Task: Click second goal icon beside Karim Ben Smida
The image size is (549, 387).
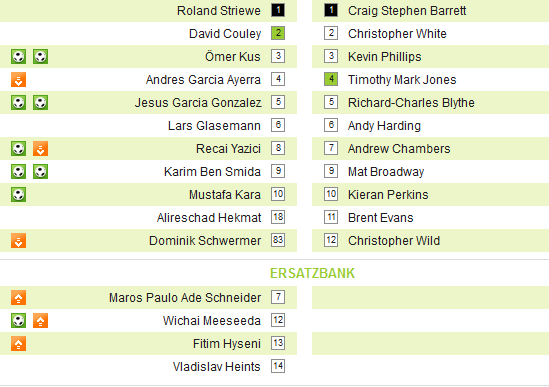Action: tap(41, 172)
